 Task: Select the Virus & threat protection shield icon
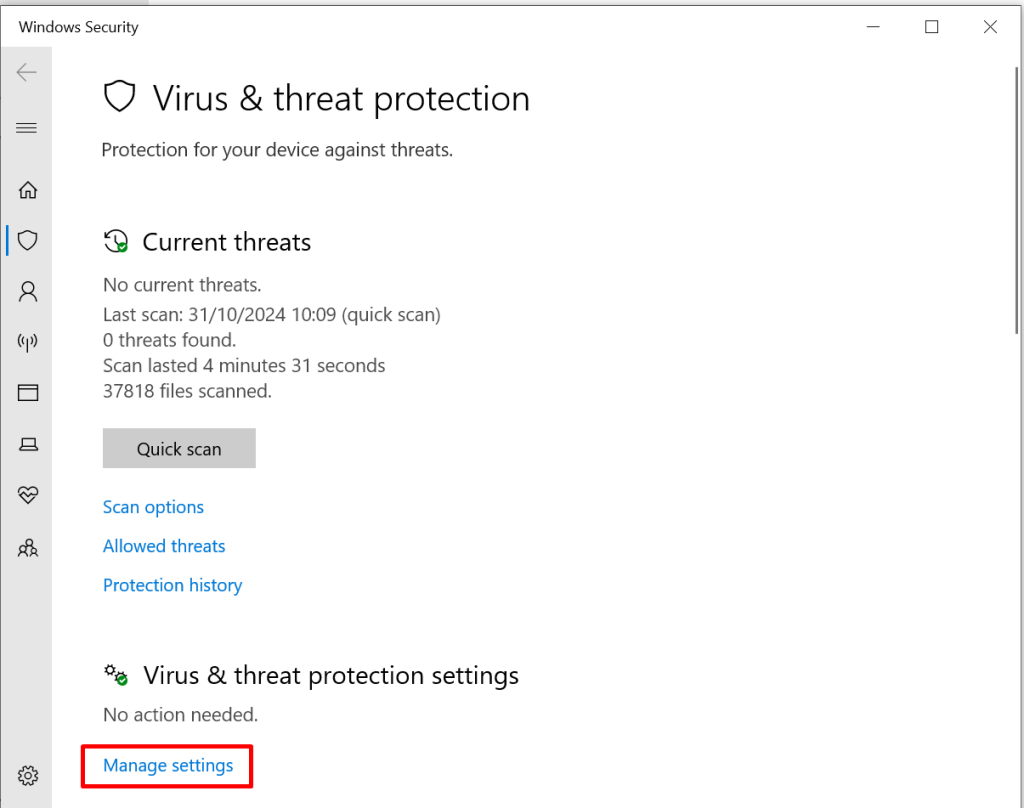28,240
